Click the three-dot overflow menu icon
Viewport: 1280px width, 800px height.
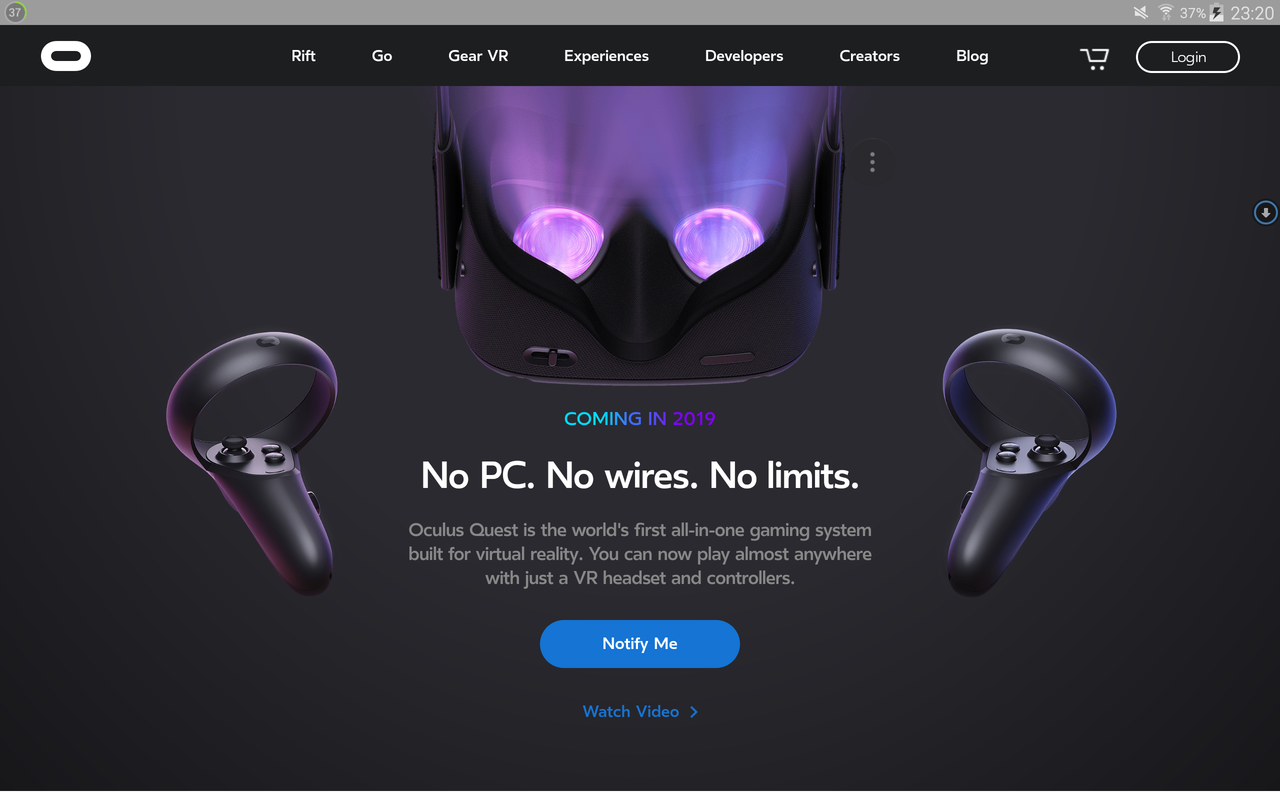[x=872, y=162]
